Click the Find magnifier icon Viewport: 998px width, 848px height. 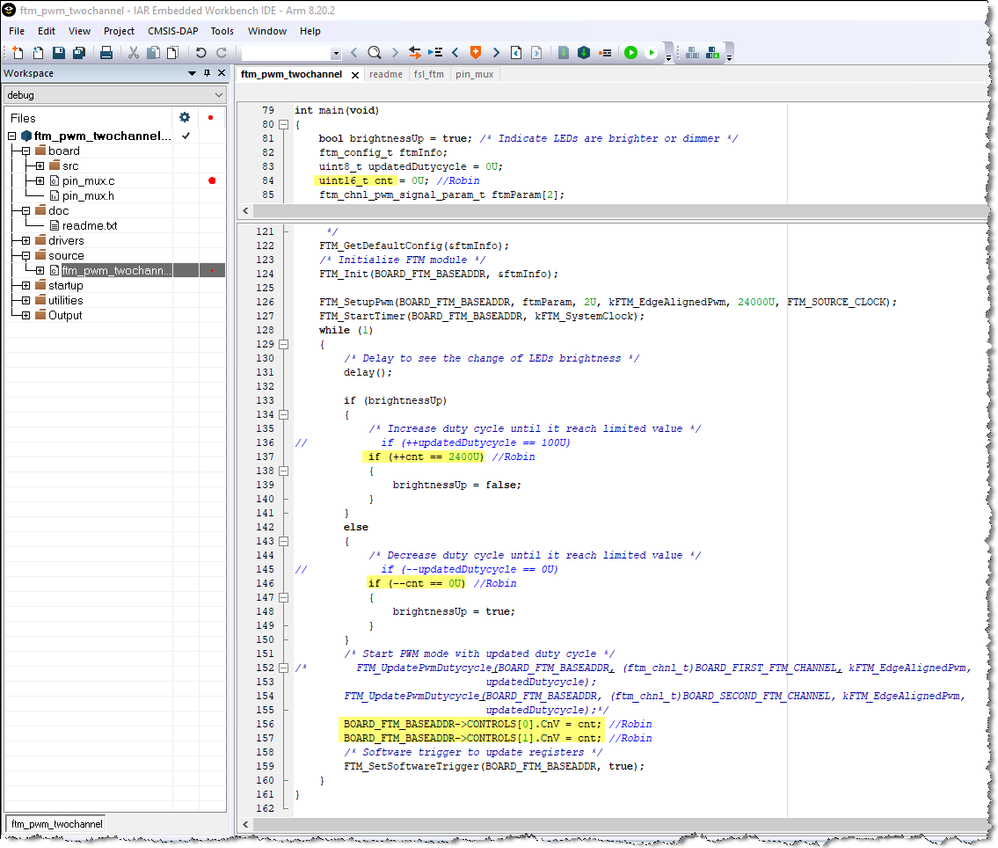tap(374, 52)
